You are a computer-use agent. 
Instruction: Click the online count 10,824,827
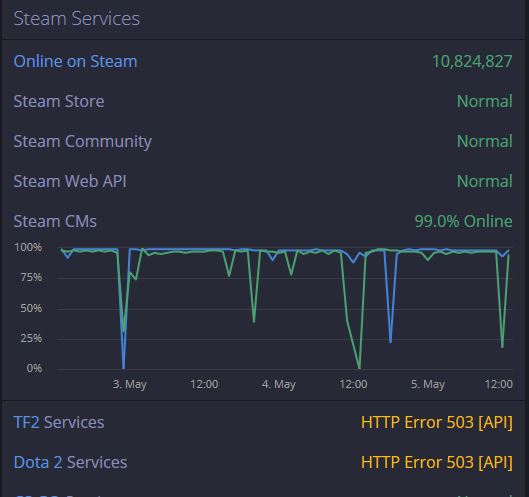click(x=472, y=61)
